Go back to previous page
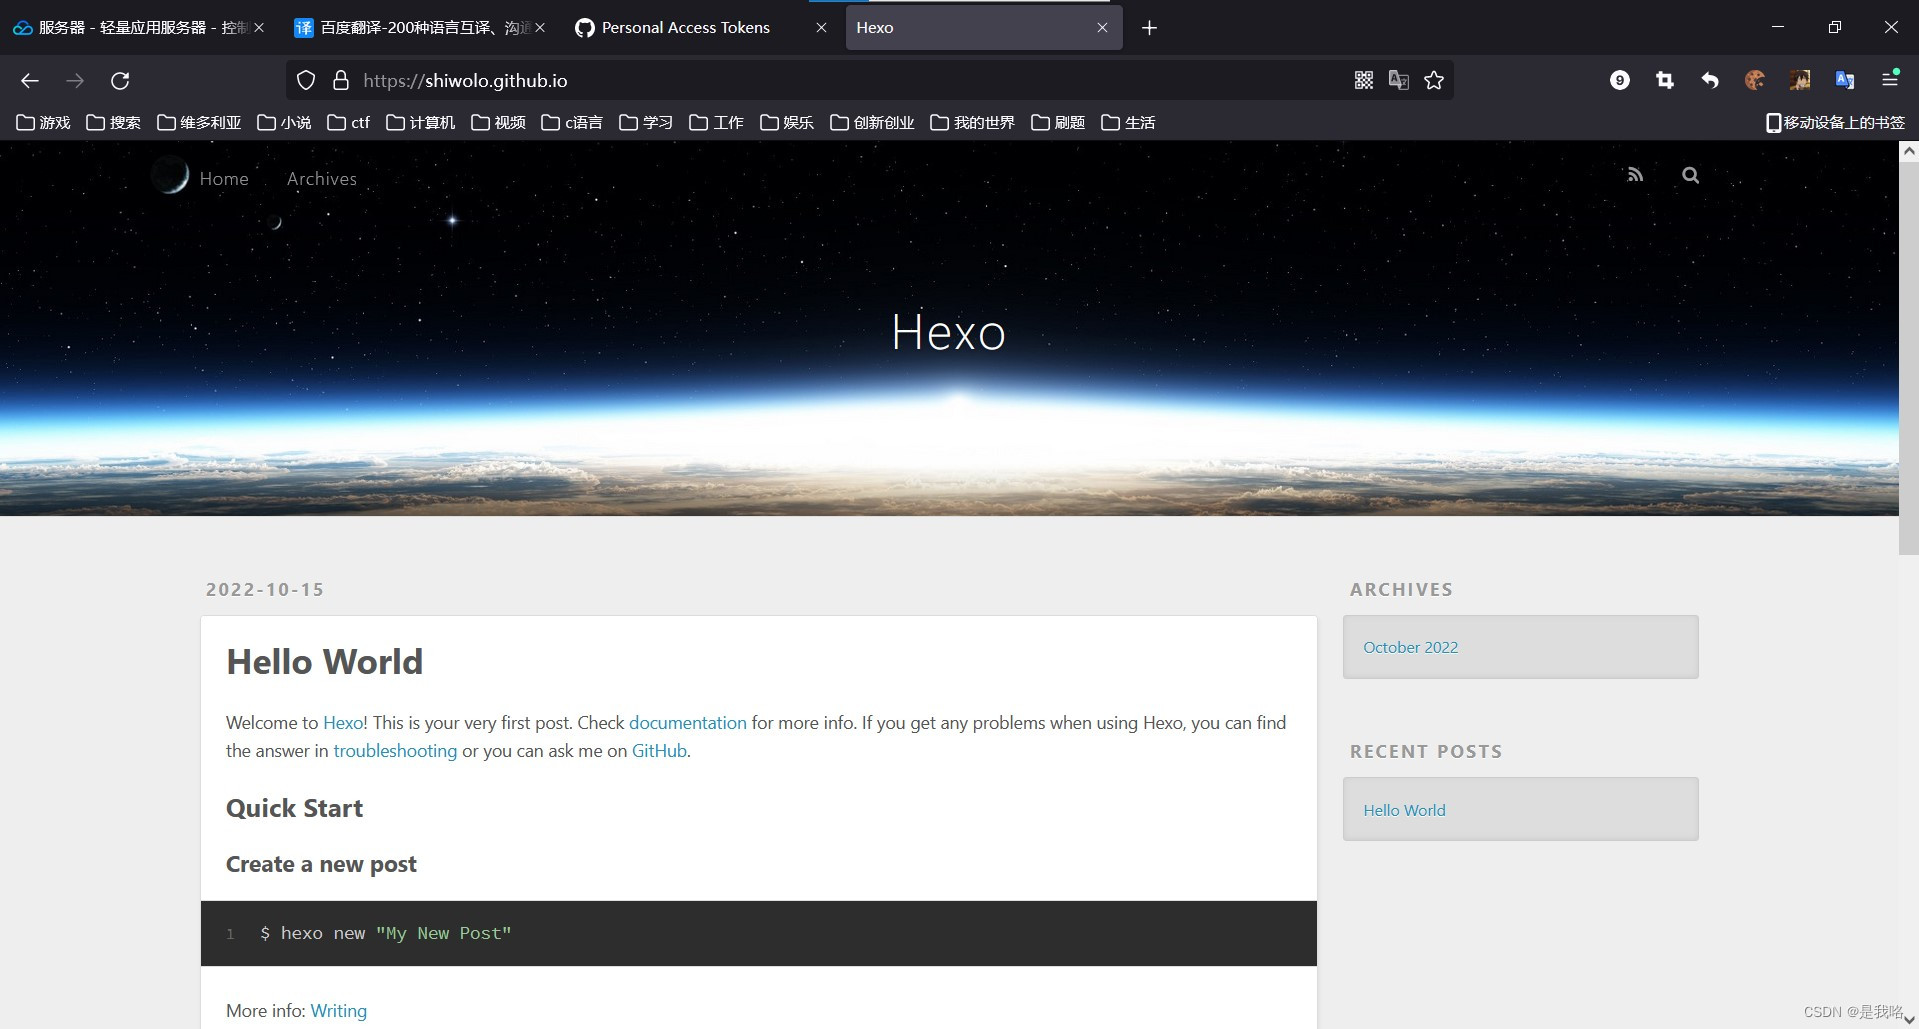This screenshot has width=1919, height=1029. [x=30, y=81]
